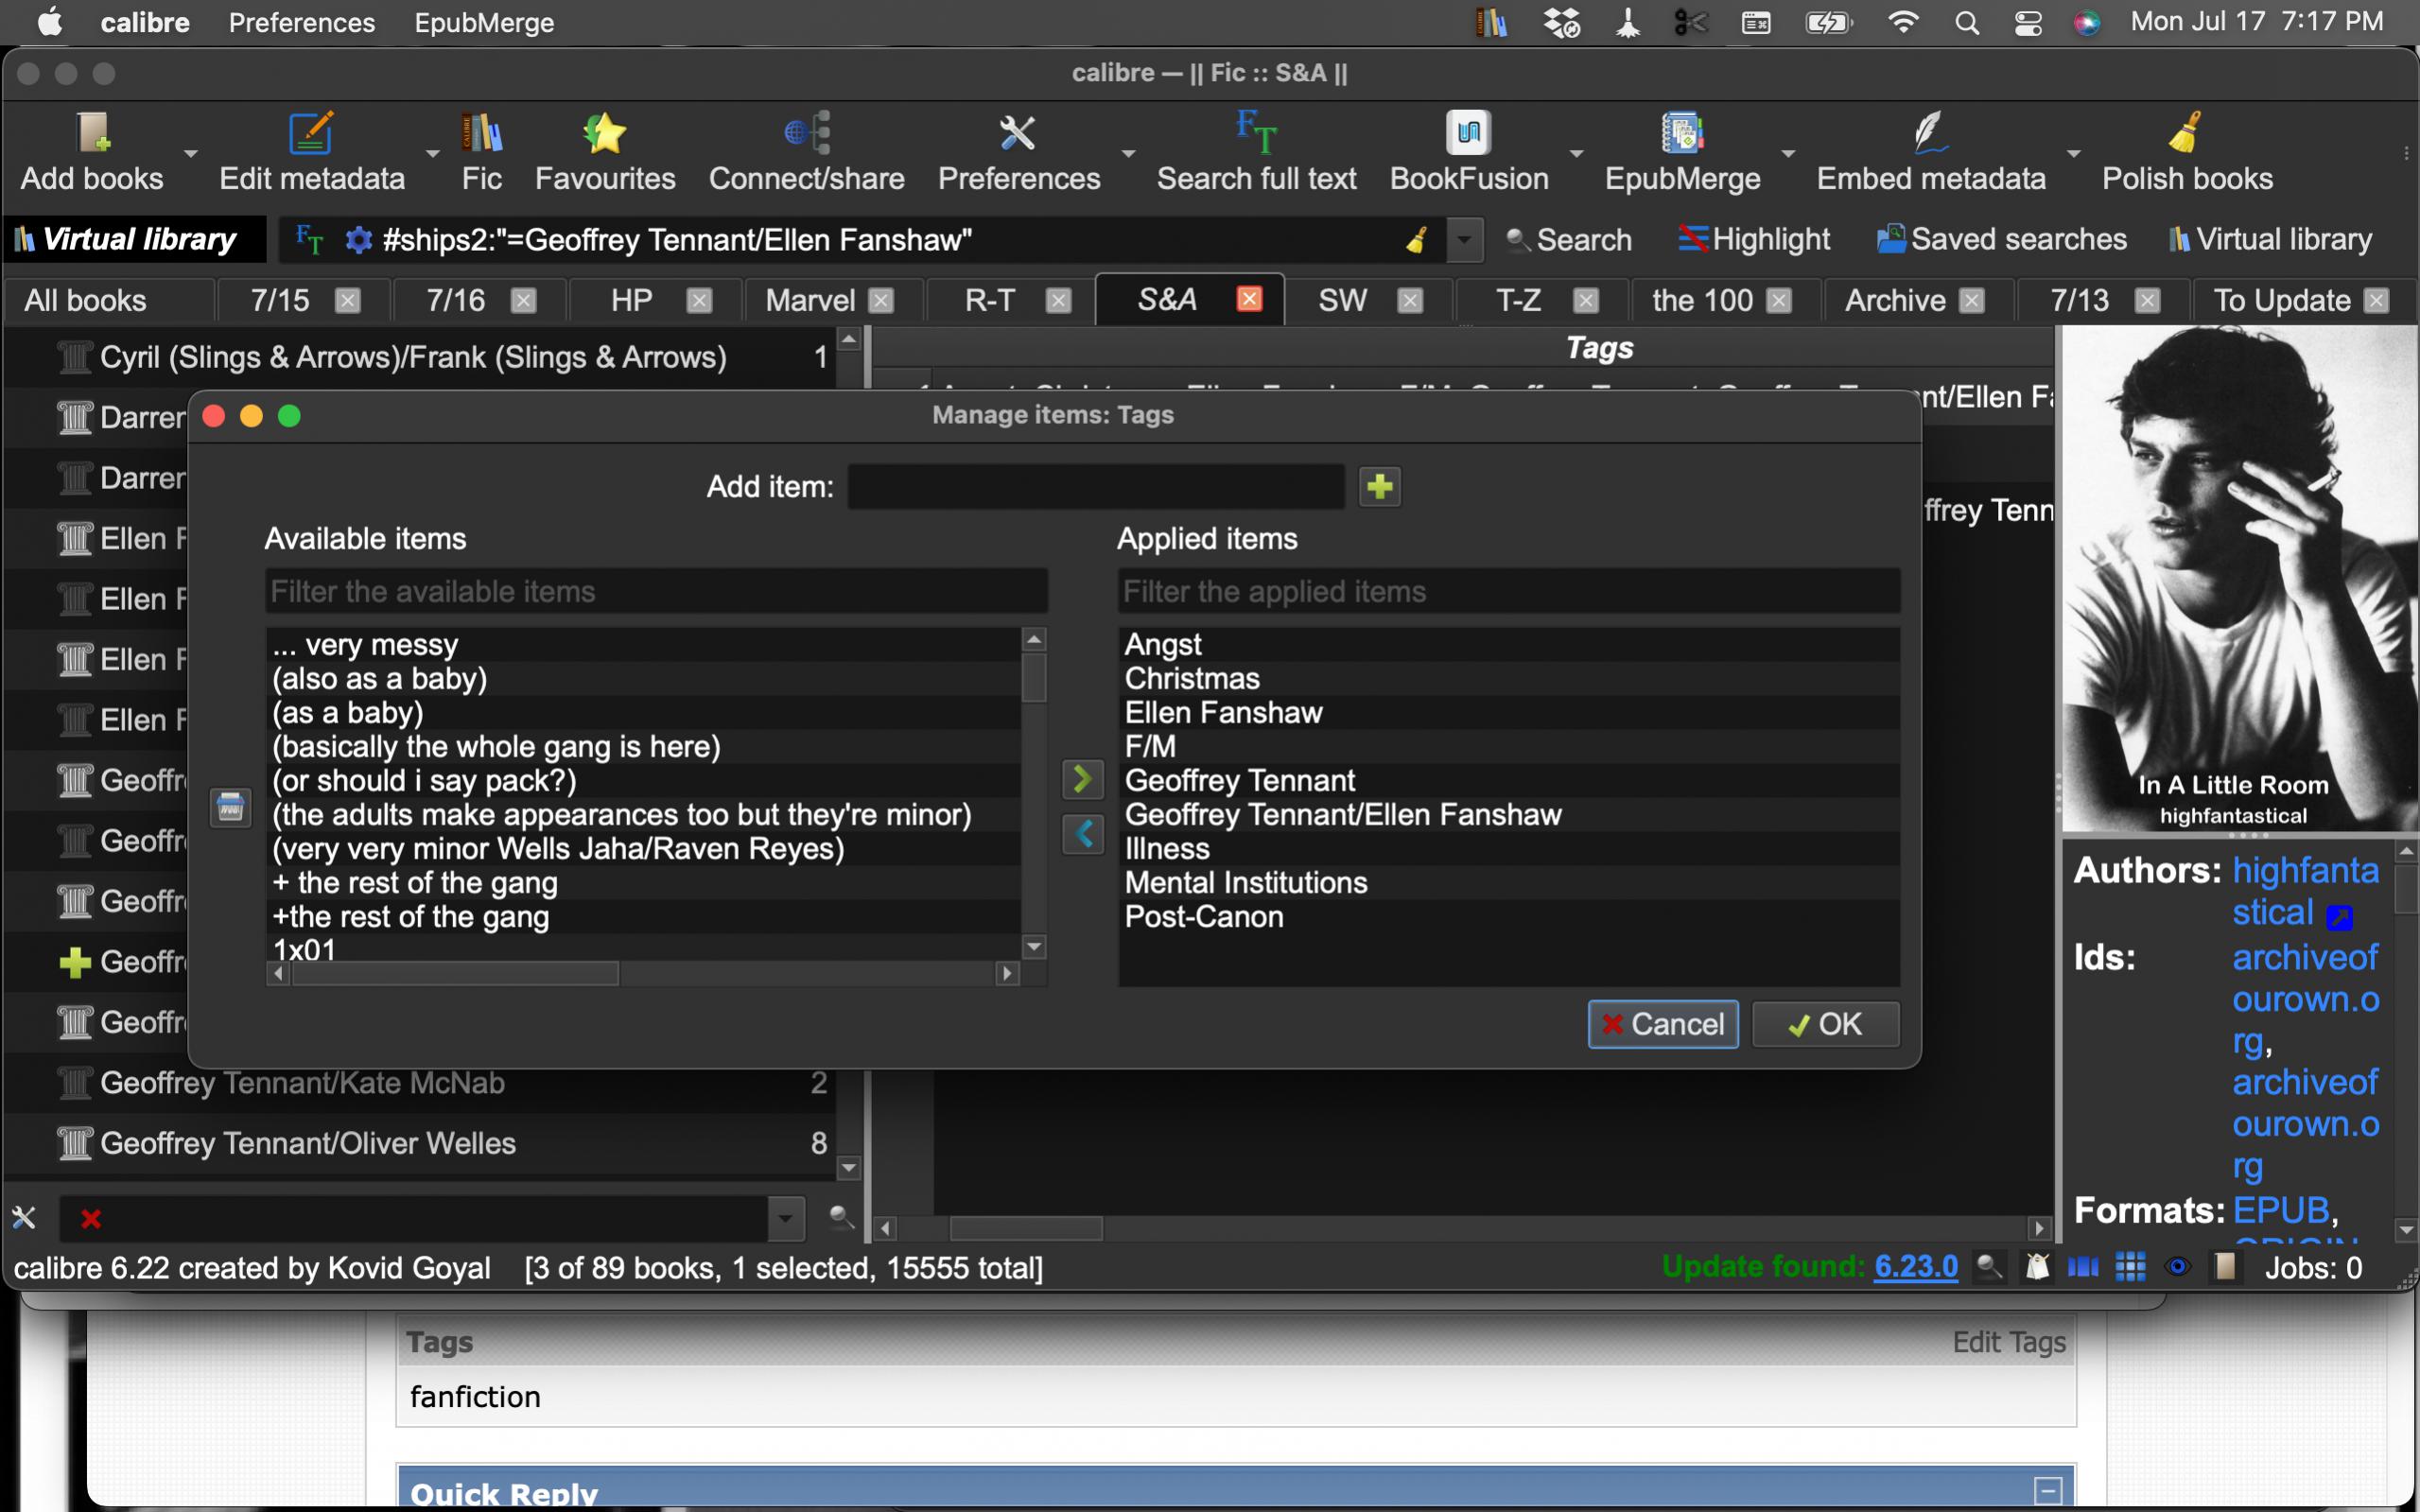This screenshot has height=1512, width=2420.
Task: Expand the Add books dropdown arrow
Action: click(190, 154)
